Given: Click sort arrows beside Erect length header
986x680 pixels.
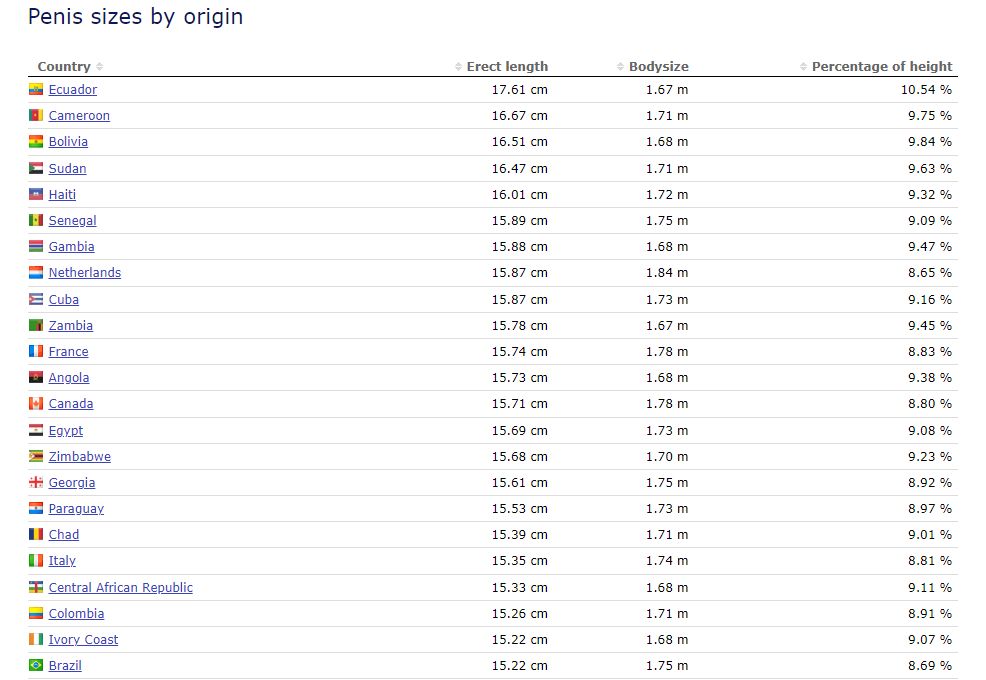Looking at the screenshot, I should pos(458,67).
